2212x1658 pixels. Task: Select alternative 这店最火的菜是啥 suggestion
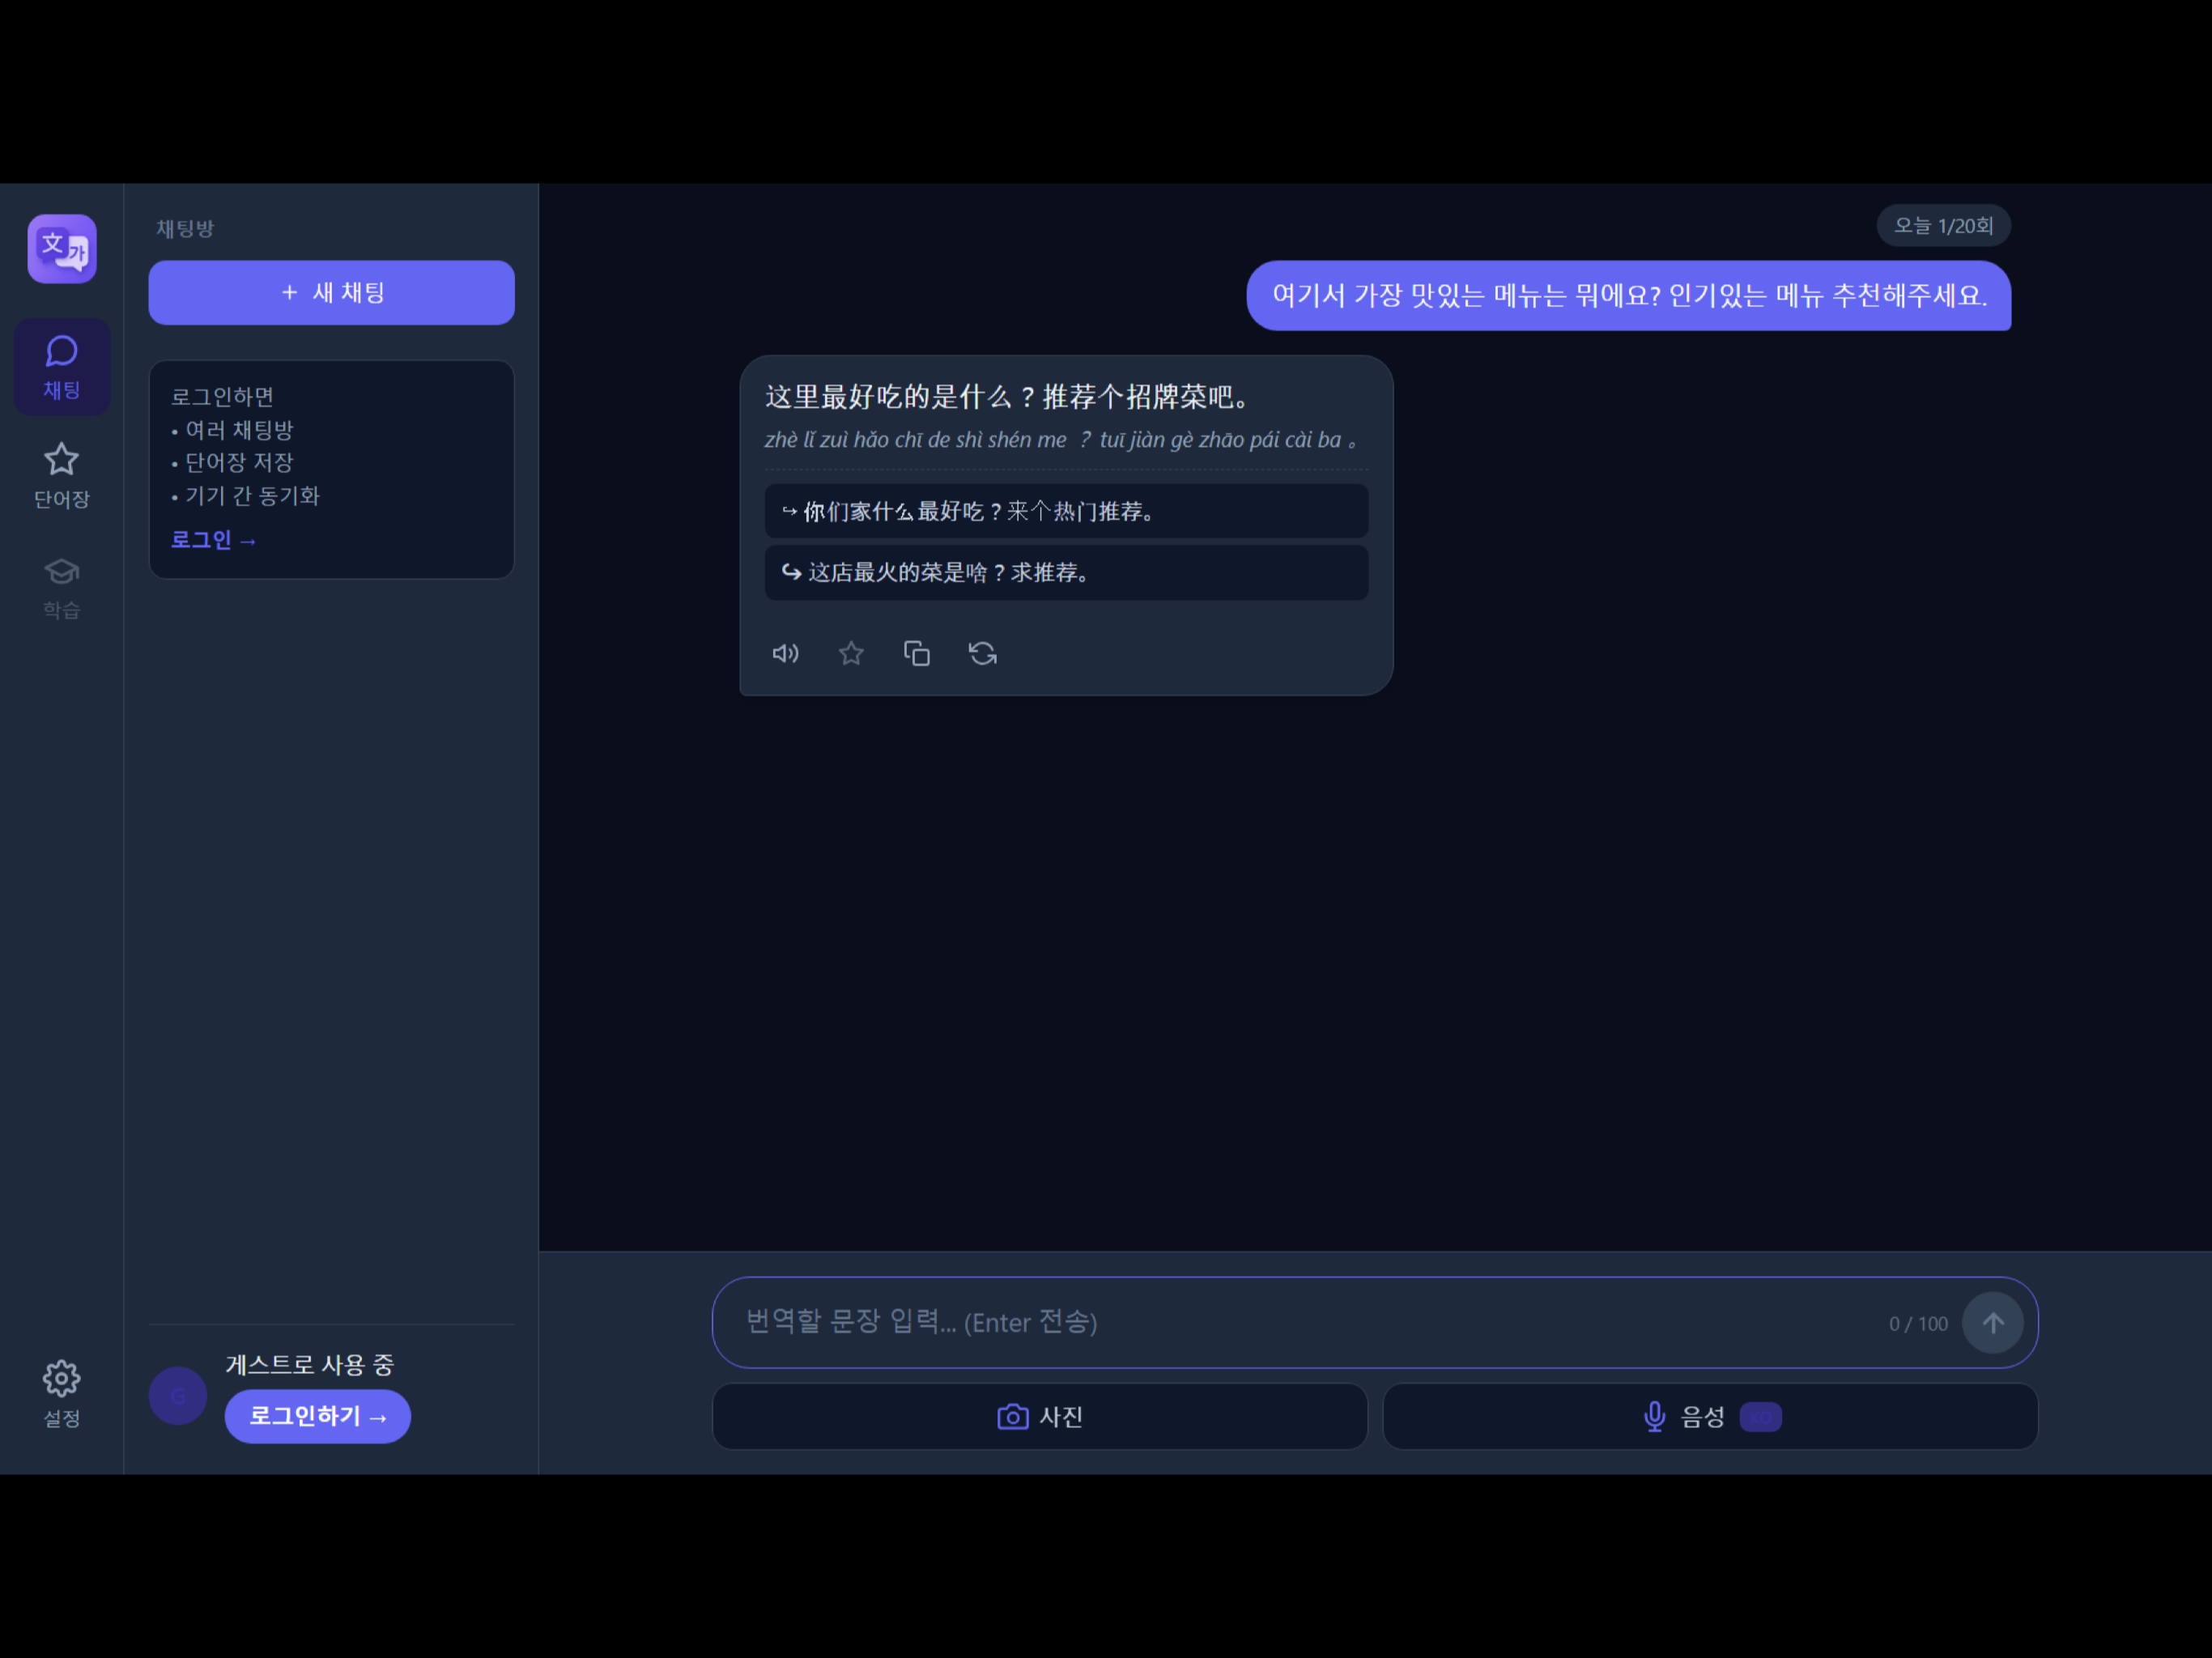pyautogui.click(x=1067, y=572)
